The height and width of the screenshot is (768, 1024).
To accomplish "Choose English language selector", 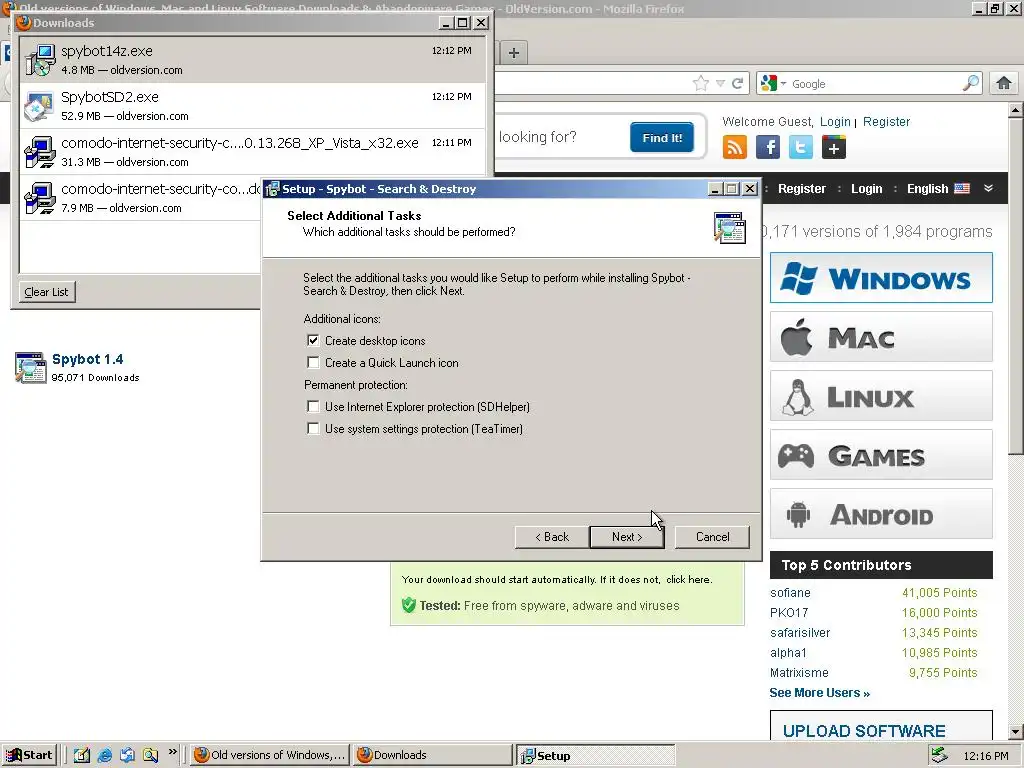I will 938,189.
